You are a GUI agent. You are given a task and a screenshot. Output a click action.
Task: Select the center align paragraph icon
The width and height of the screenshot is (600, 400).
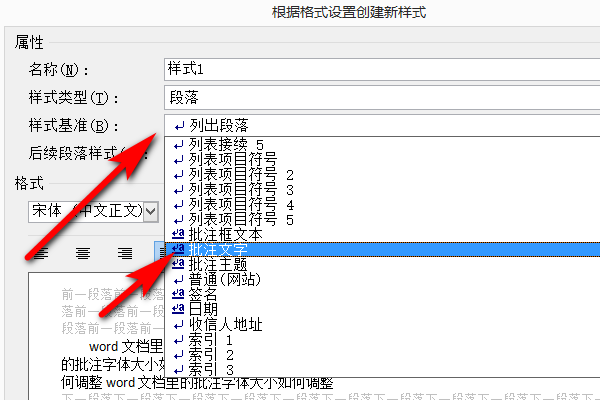click(x=83, y=253)
